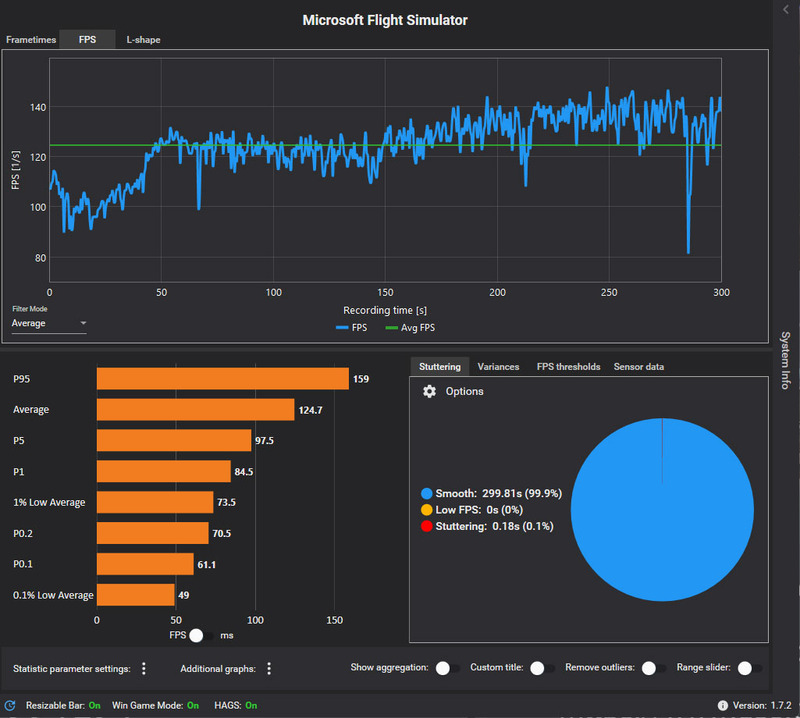
Task: Click the info icon next to Version
Action: point(722,705)
